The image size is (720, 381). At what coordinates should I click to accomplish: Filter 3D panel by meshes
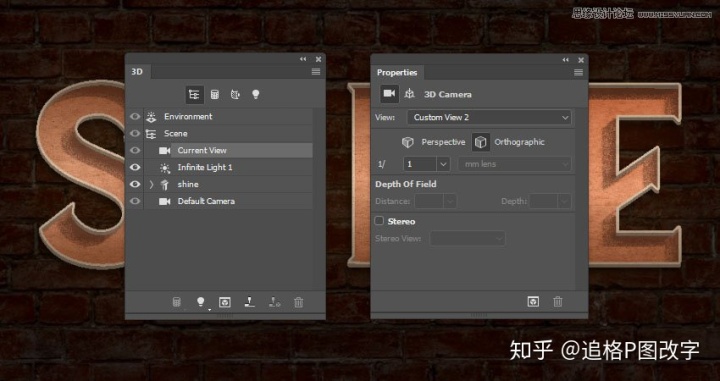(214, 95)
